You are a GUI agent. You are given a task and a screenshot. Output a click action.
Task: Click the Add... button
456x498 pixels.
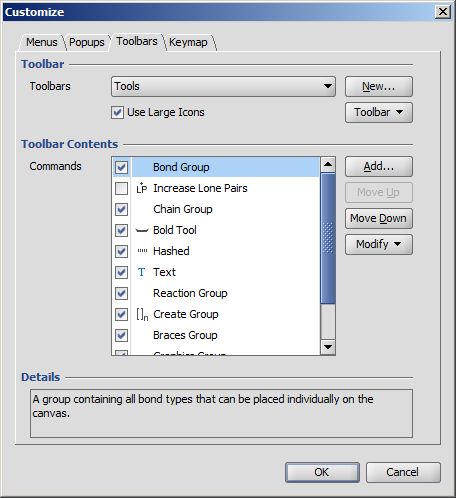point(379,166)
